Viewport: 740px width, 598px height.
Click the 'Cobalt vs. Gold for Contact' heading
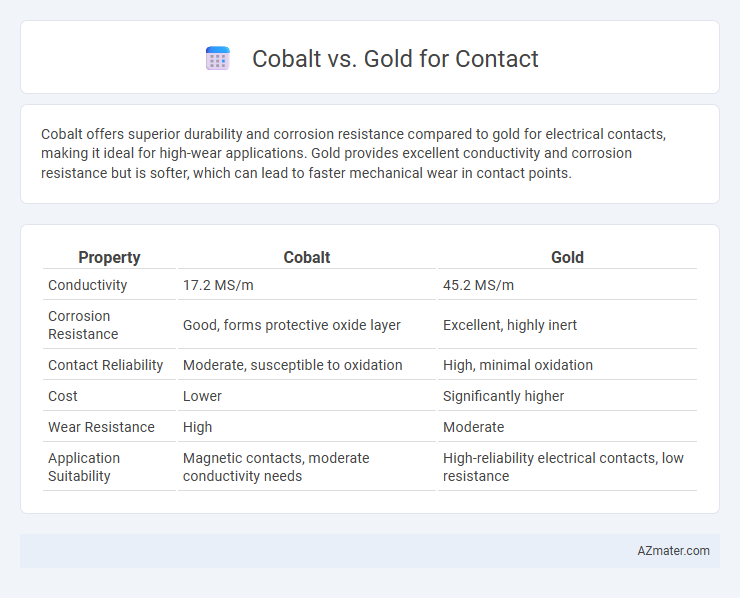(x=395, y=59)
